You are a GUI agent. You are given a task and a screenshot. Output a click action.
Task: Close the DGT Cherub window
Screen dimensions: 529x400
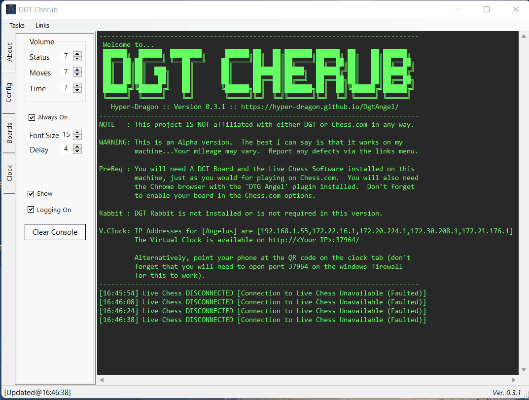[x=516, y=9]
